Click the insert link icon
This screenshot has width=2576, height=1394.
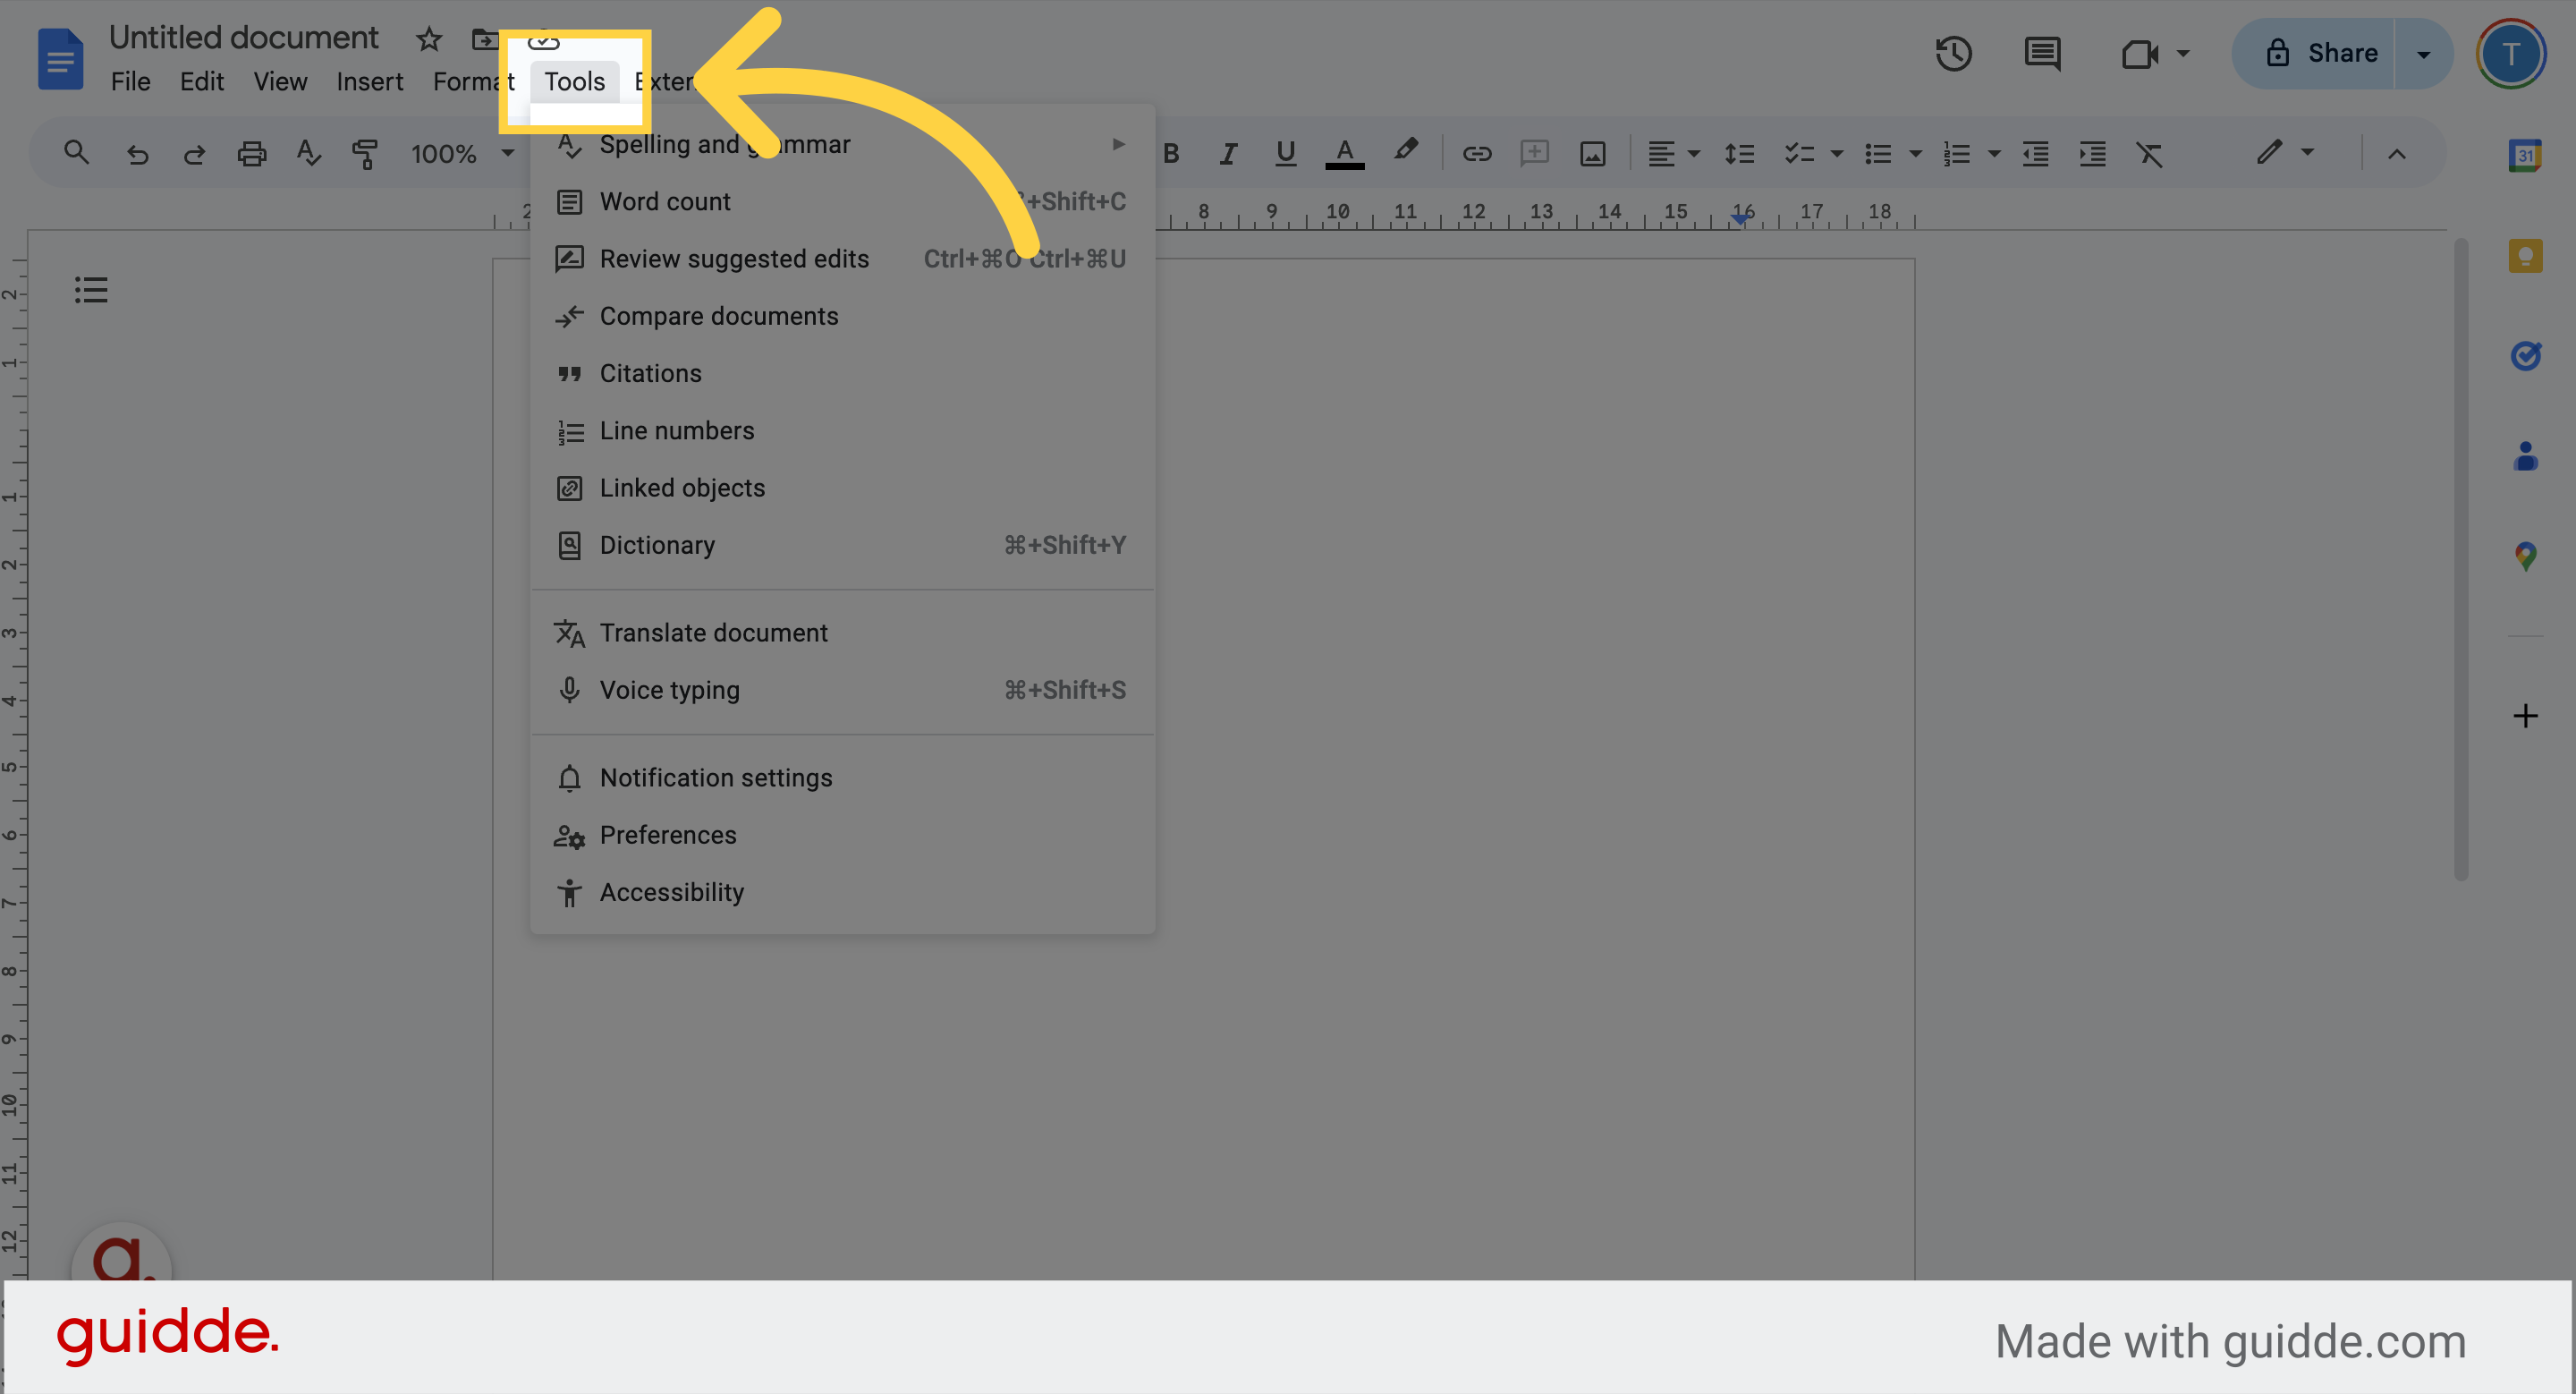[x=1477, y=154]
